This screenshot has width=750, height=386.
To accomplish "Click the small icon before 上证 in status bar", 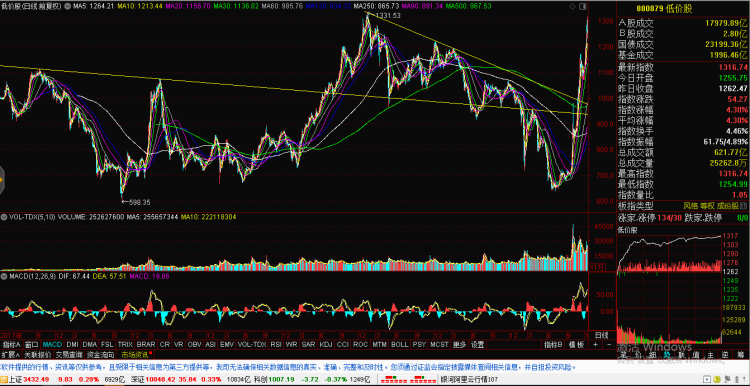I will pyautogui.click(x=4, y=379).
